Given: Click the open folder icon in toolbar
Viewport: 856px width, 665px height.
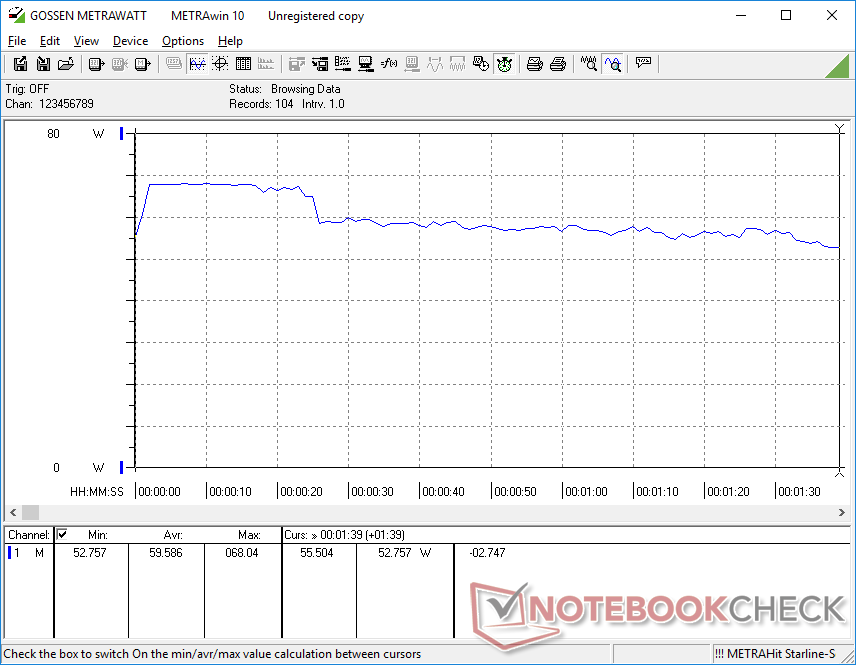Looking at the screenshot, I should pyautogui.click(x=66, y=64).
